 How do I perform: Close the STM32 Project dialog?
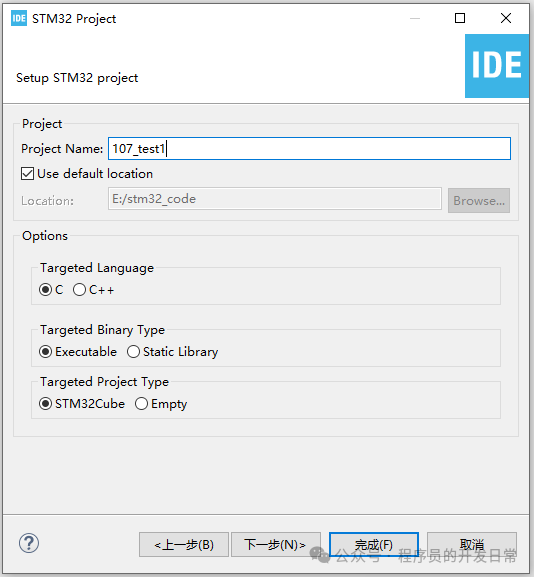tap(506, 18)
